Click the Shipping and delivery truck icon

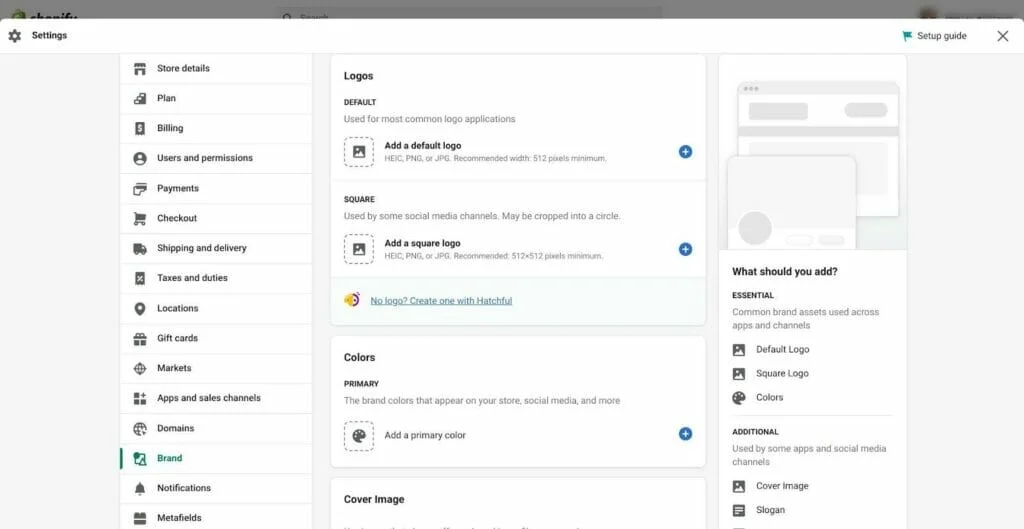[140, 249]
